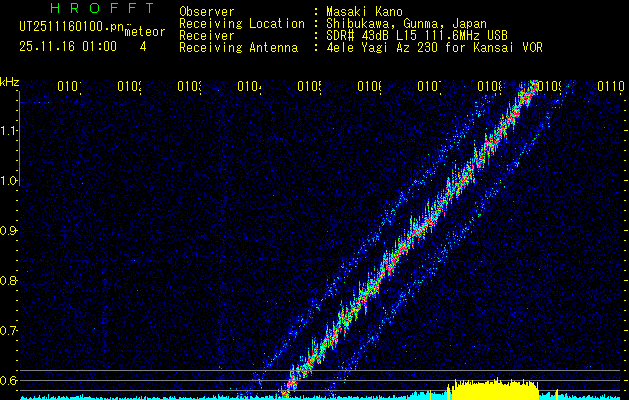The width and height of the screenshot is (629, 400).
Task: Click the Observer label
Action: 207,12
